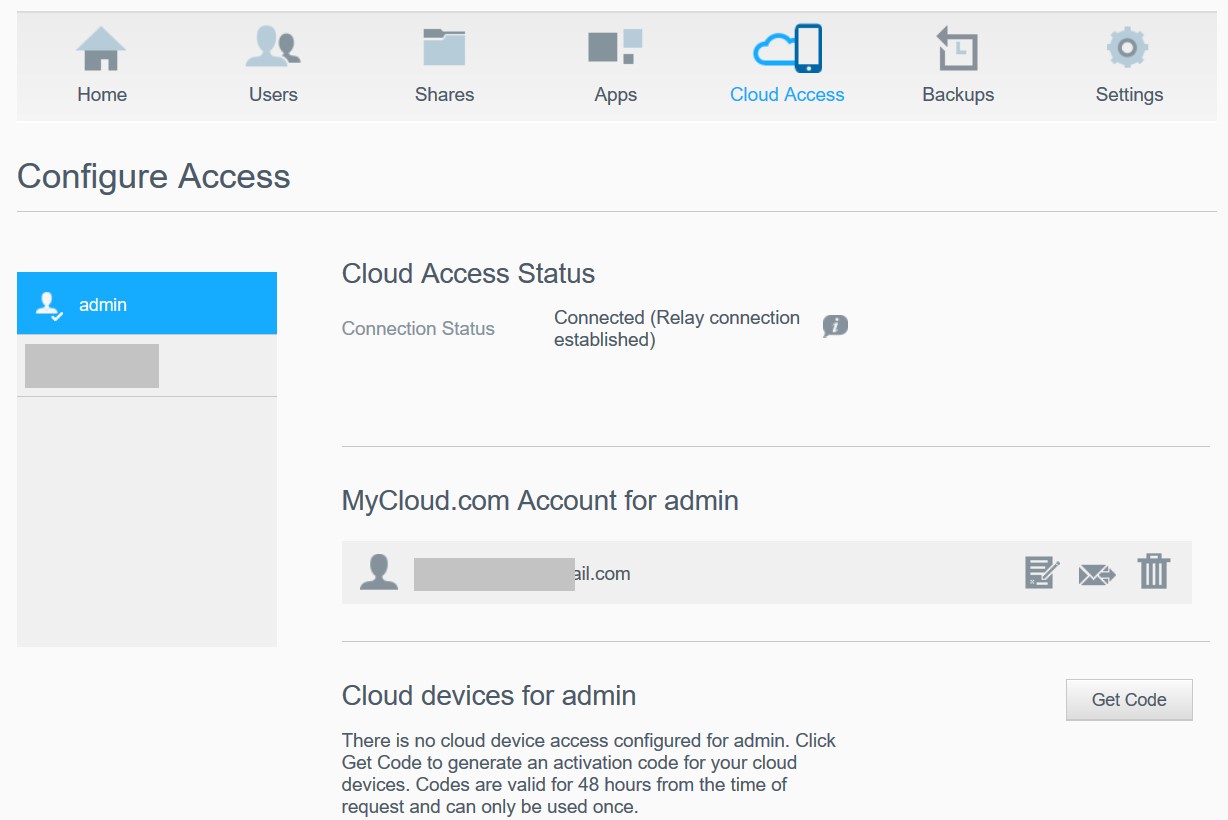Click the Backups clock icon
This screenshot has height=820, width=1228.
957,49
